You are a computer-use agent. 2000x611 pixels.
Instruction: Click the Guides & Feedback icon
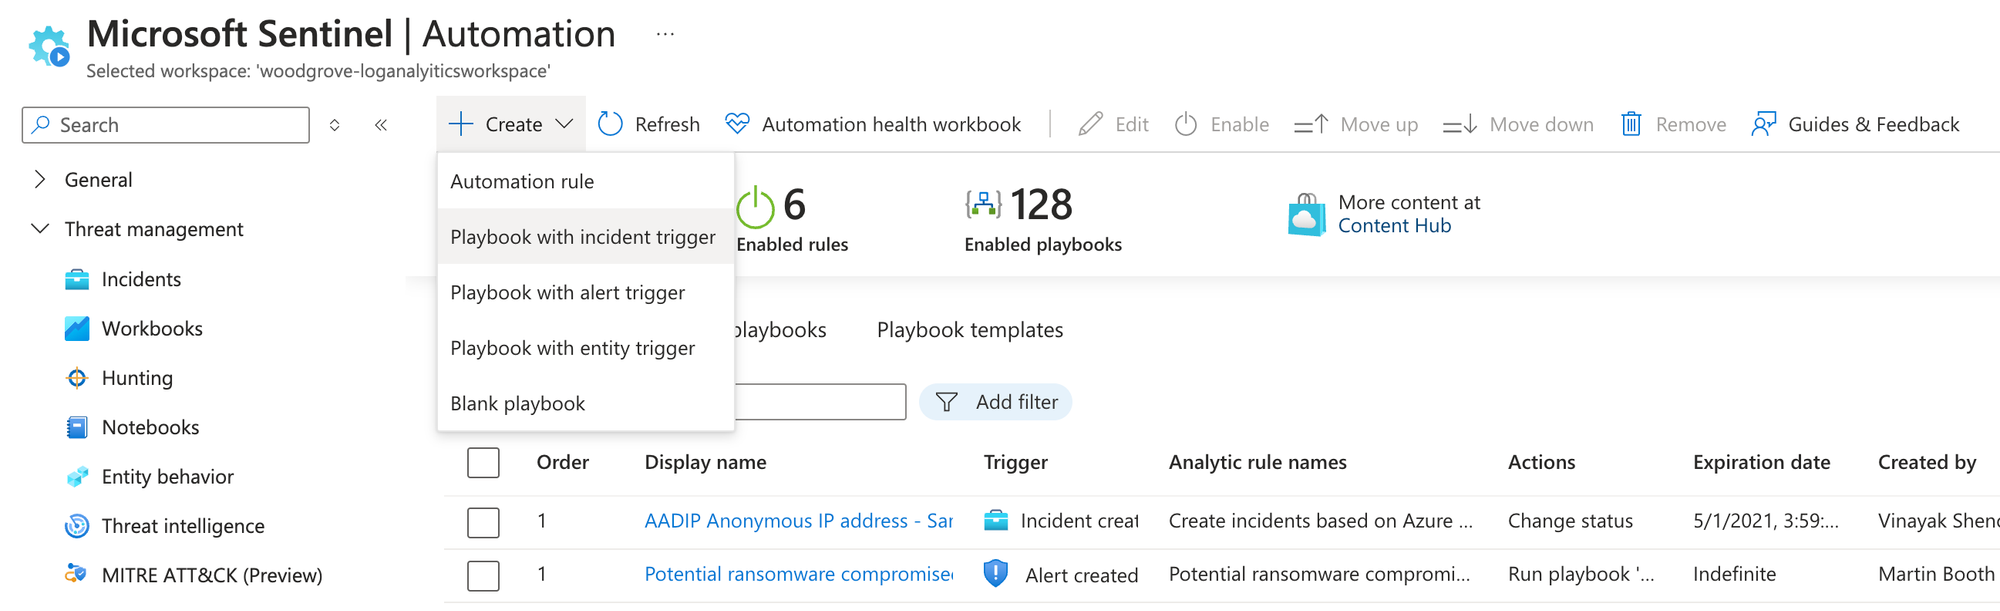tap(1764, 124)
